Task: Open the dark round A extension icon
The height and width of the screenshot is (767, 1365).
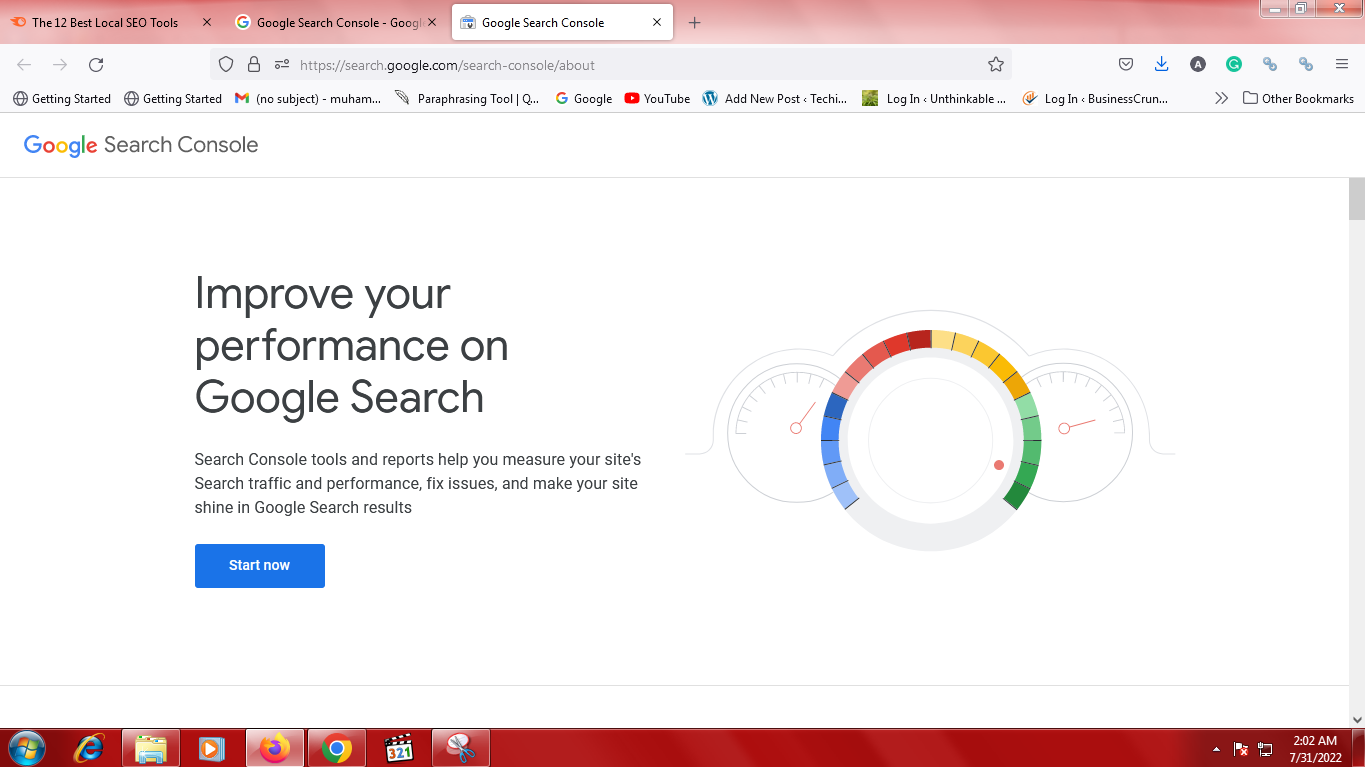Action: pyautogui.click(x=1198, y=65)
